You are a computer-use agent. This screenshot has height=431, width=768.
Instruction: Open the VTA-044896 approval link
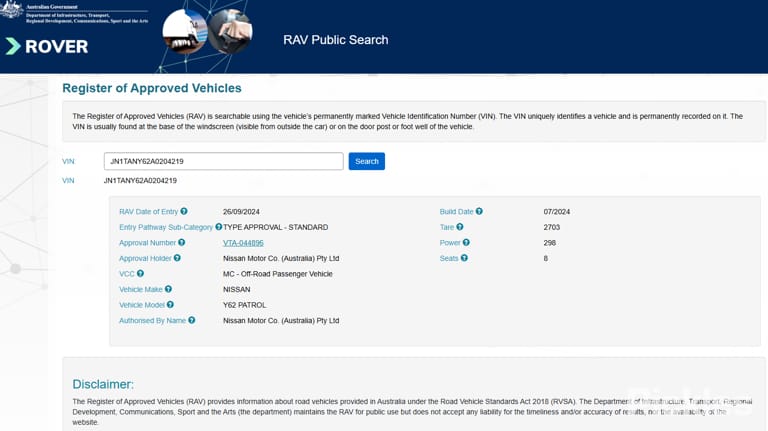pyautogui.click(x=243, y=243)
